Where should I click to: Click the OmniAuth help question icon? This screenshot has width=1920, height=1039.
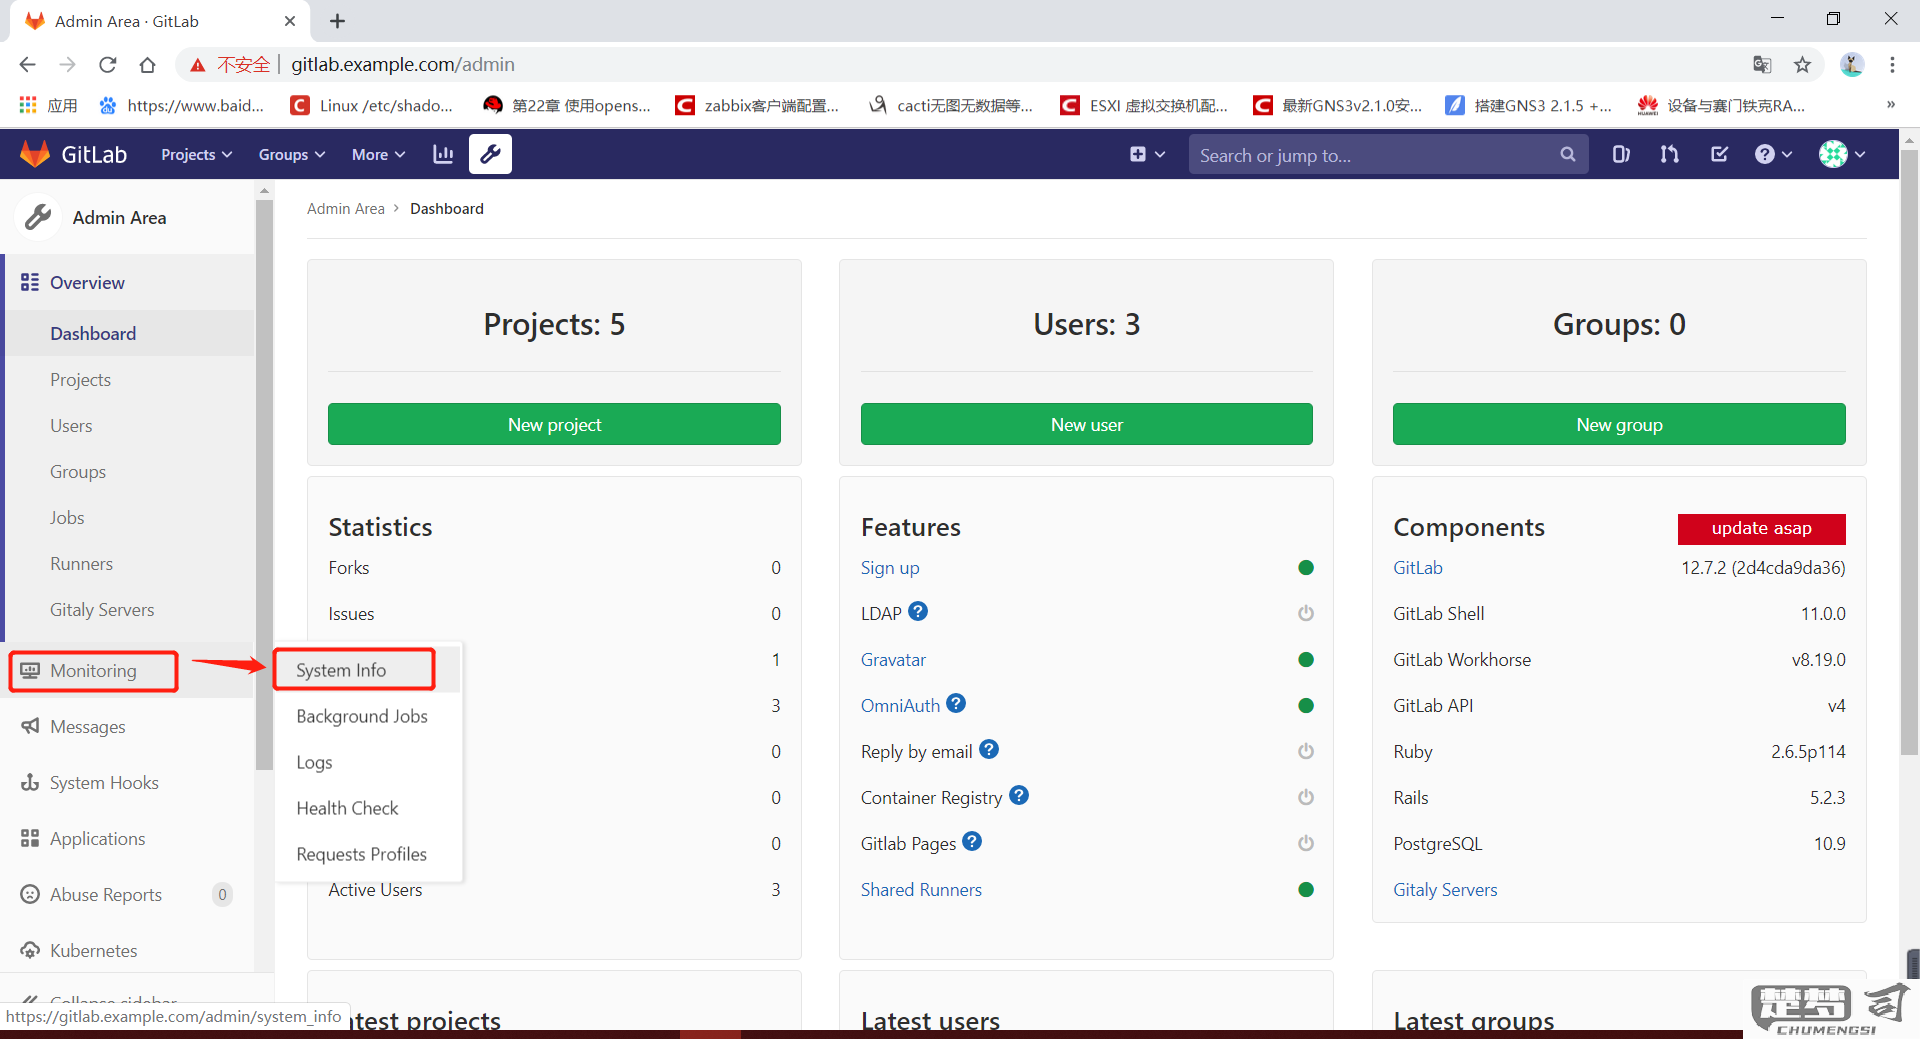pyautogui.click(x=956, y=703)
